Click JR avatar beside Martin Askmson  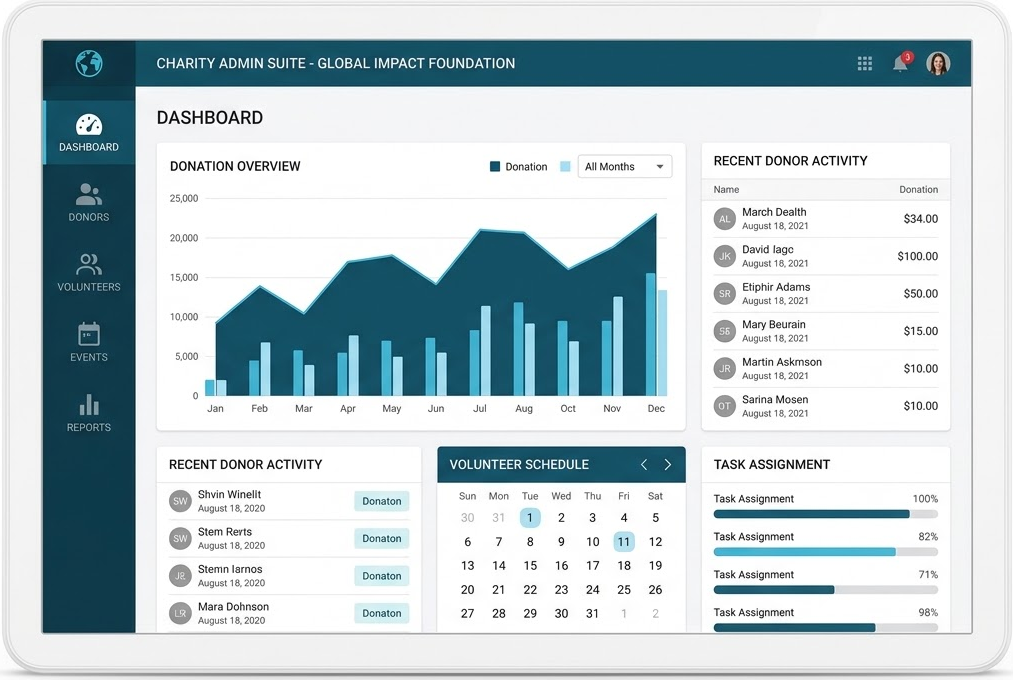pyautogui.click(x=725, y=369)
